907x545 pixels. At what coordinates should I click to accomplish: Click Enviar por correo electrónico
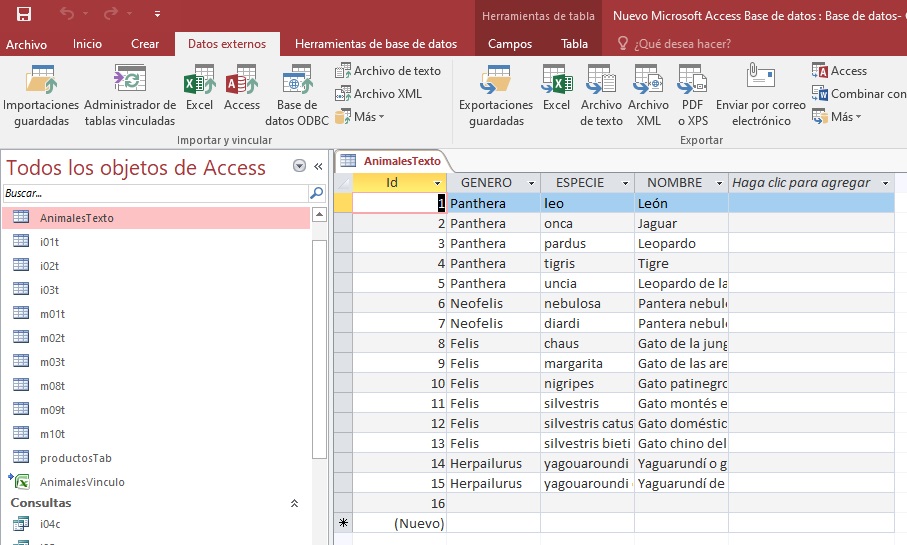coord(761,96)
